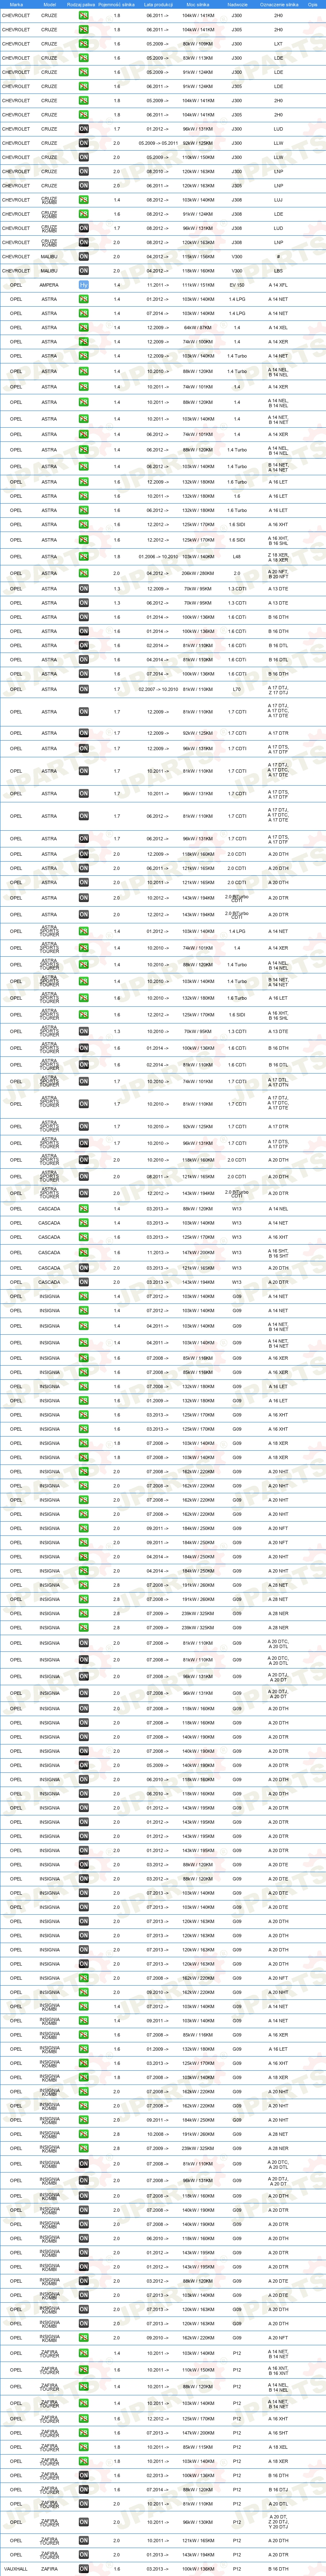Click the ON diesel icon in the Vauxhall Zafira row
Screen dimensions: 326x2576
click(x=84, y=2569)
